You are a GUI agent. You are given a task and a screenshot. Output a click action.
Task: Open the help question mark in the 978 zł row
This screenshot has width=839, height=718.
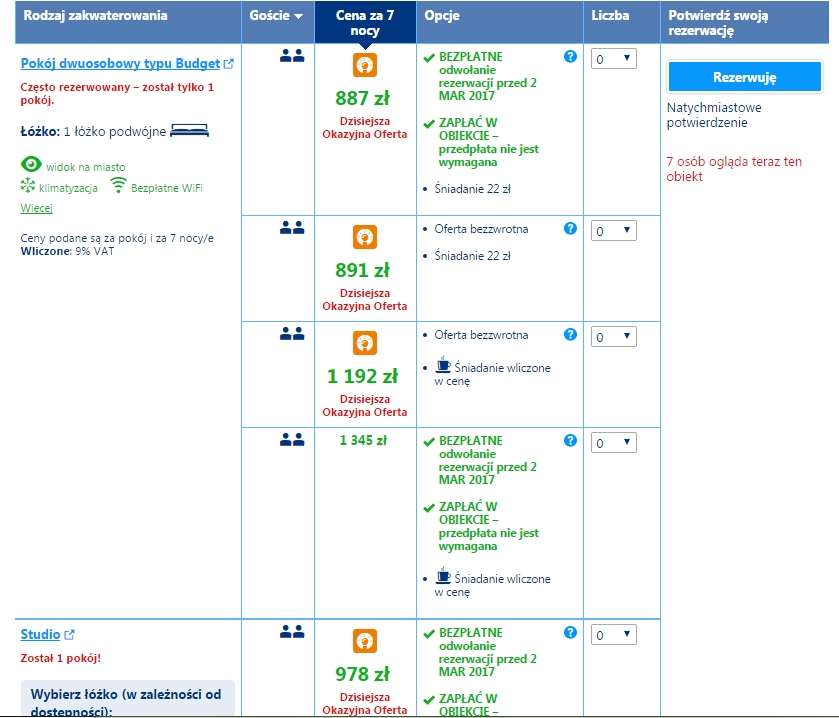pos(570,632)
